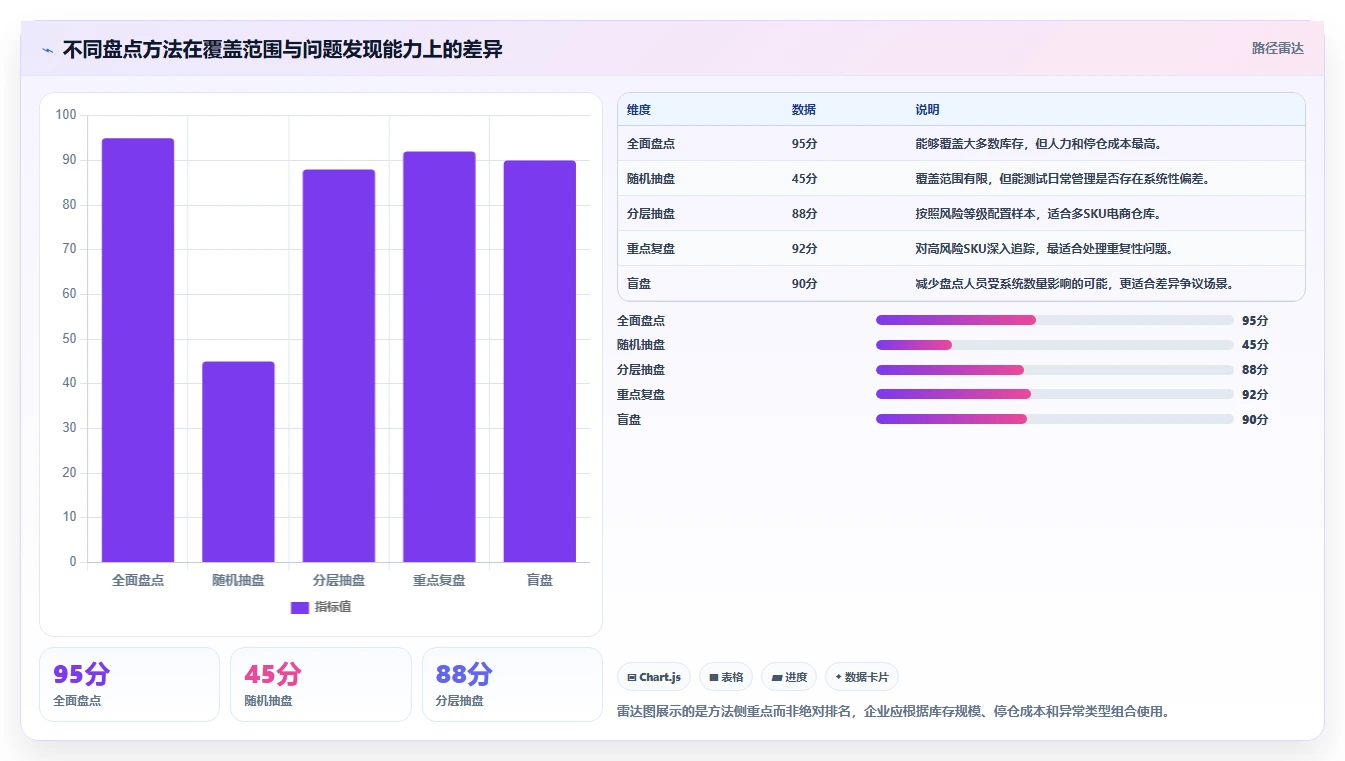Click the 92分 cell in the table

[x=804, y=249]
